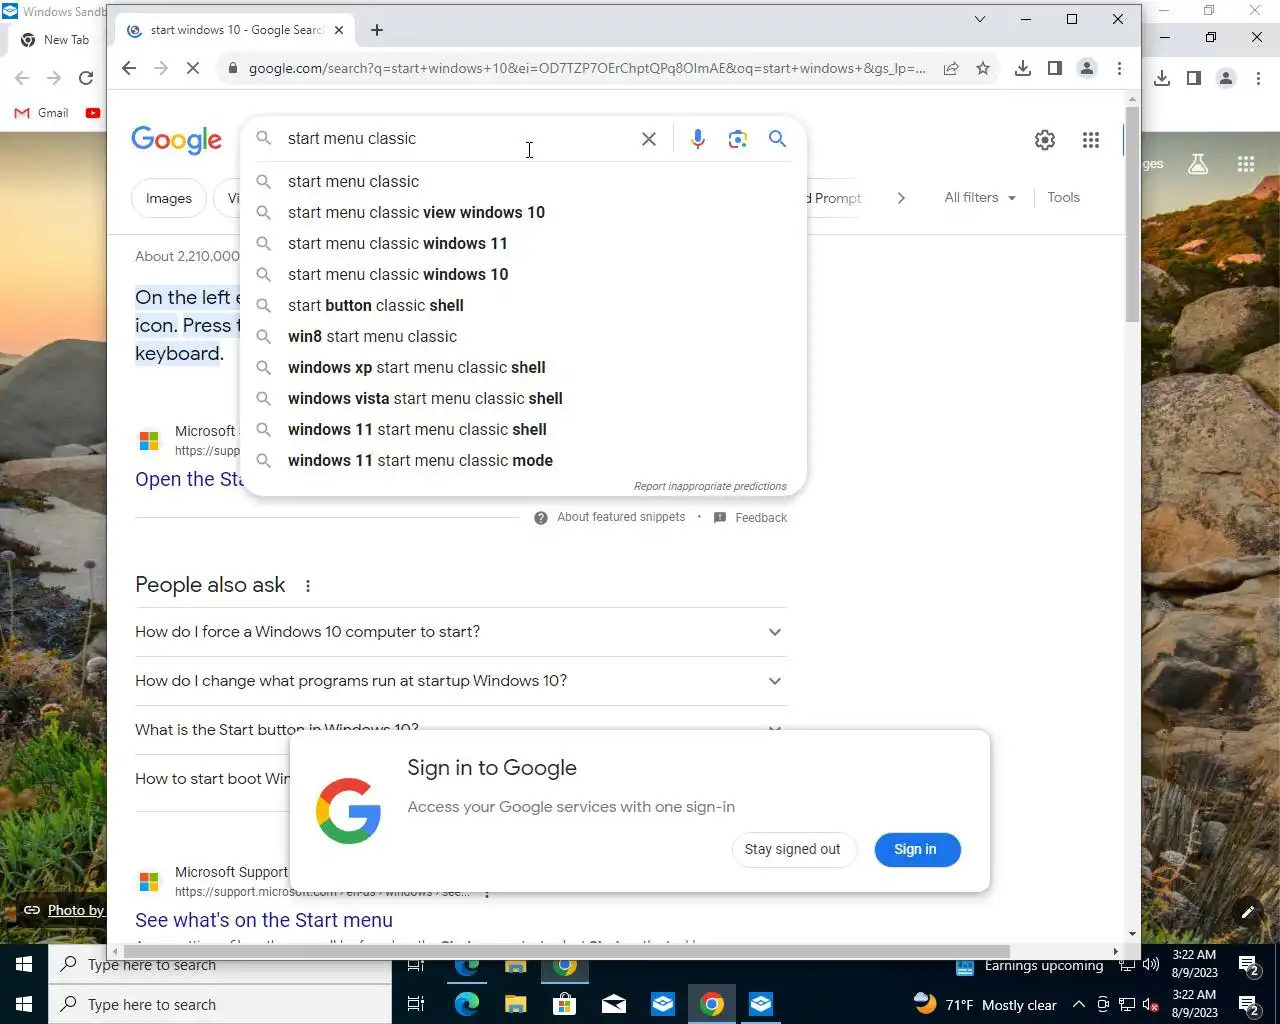Go back in the front Chrome window
Viewport: 1280px width, 1024px height.
point(128,68)
